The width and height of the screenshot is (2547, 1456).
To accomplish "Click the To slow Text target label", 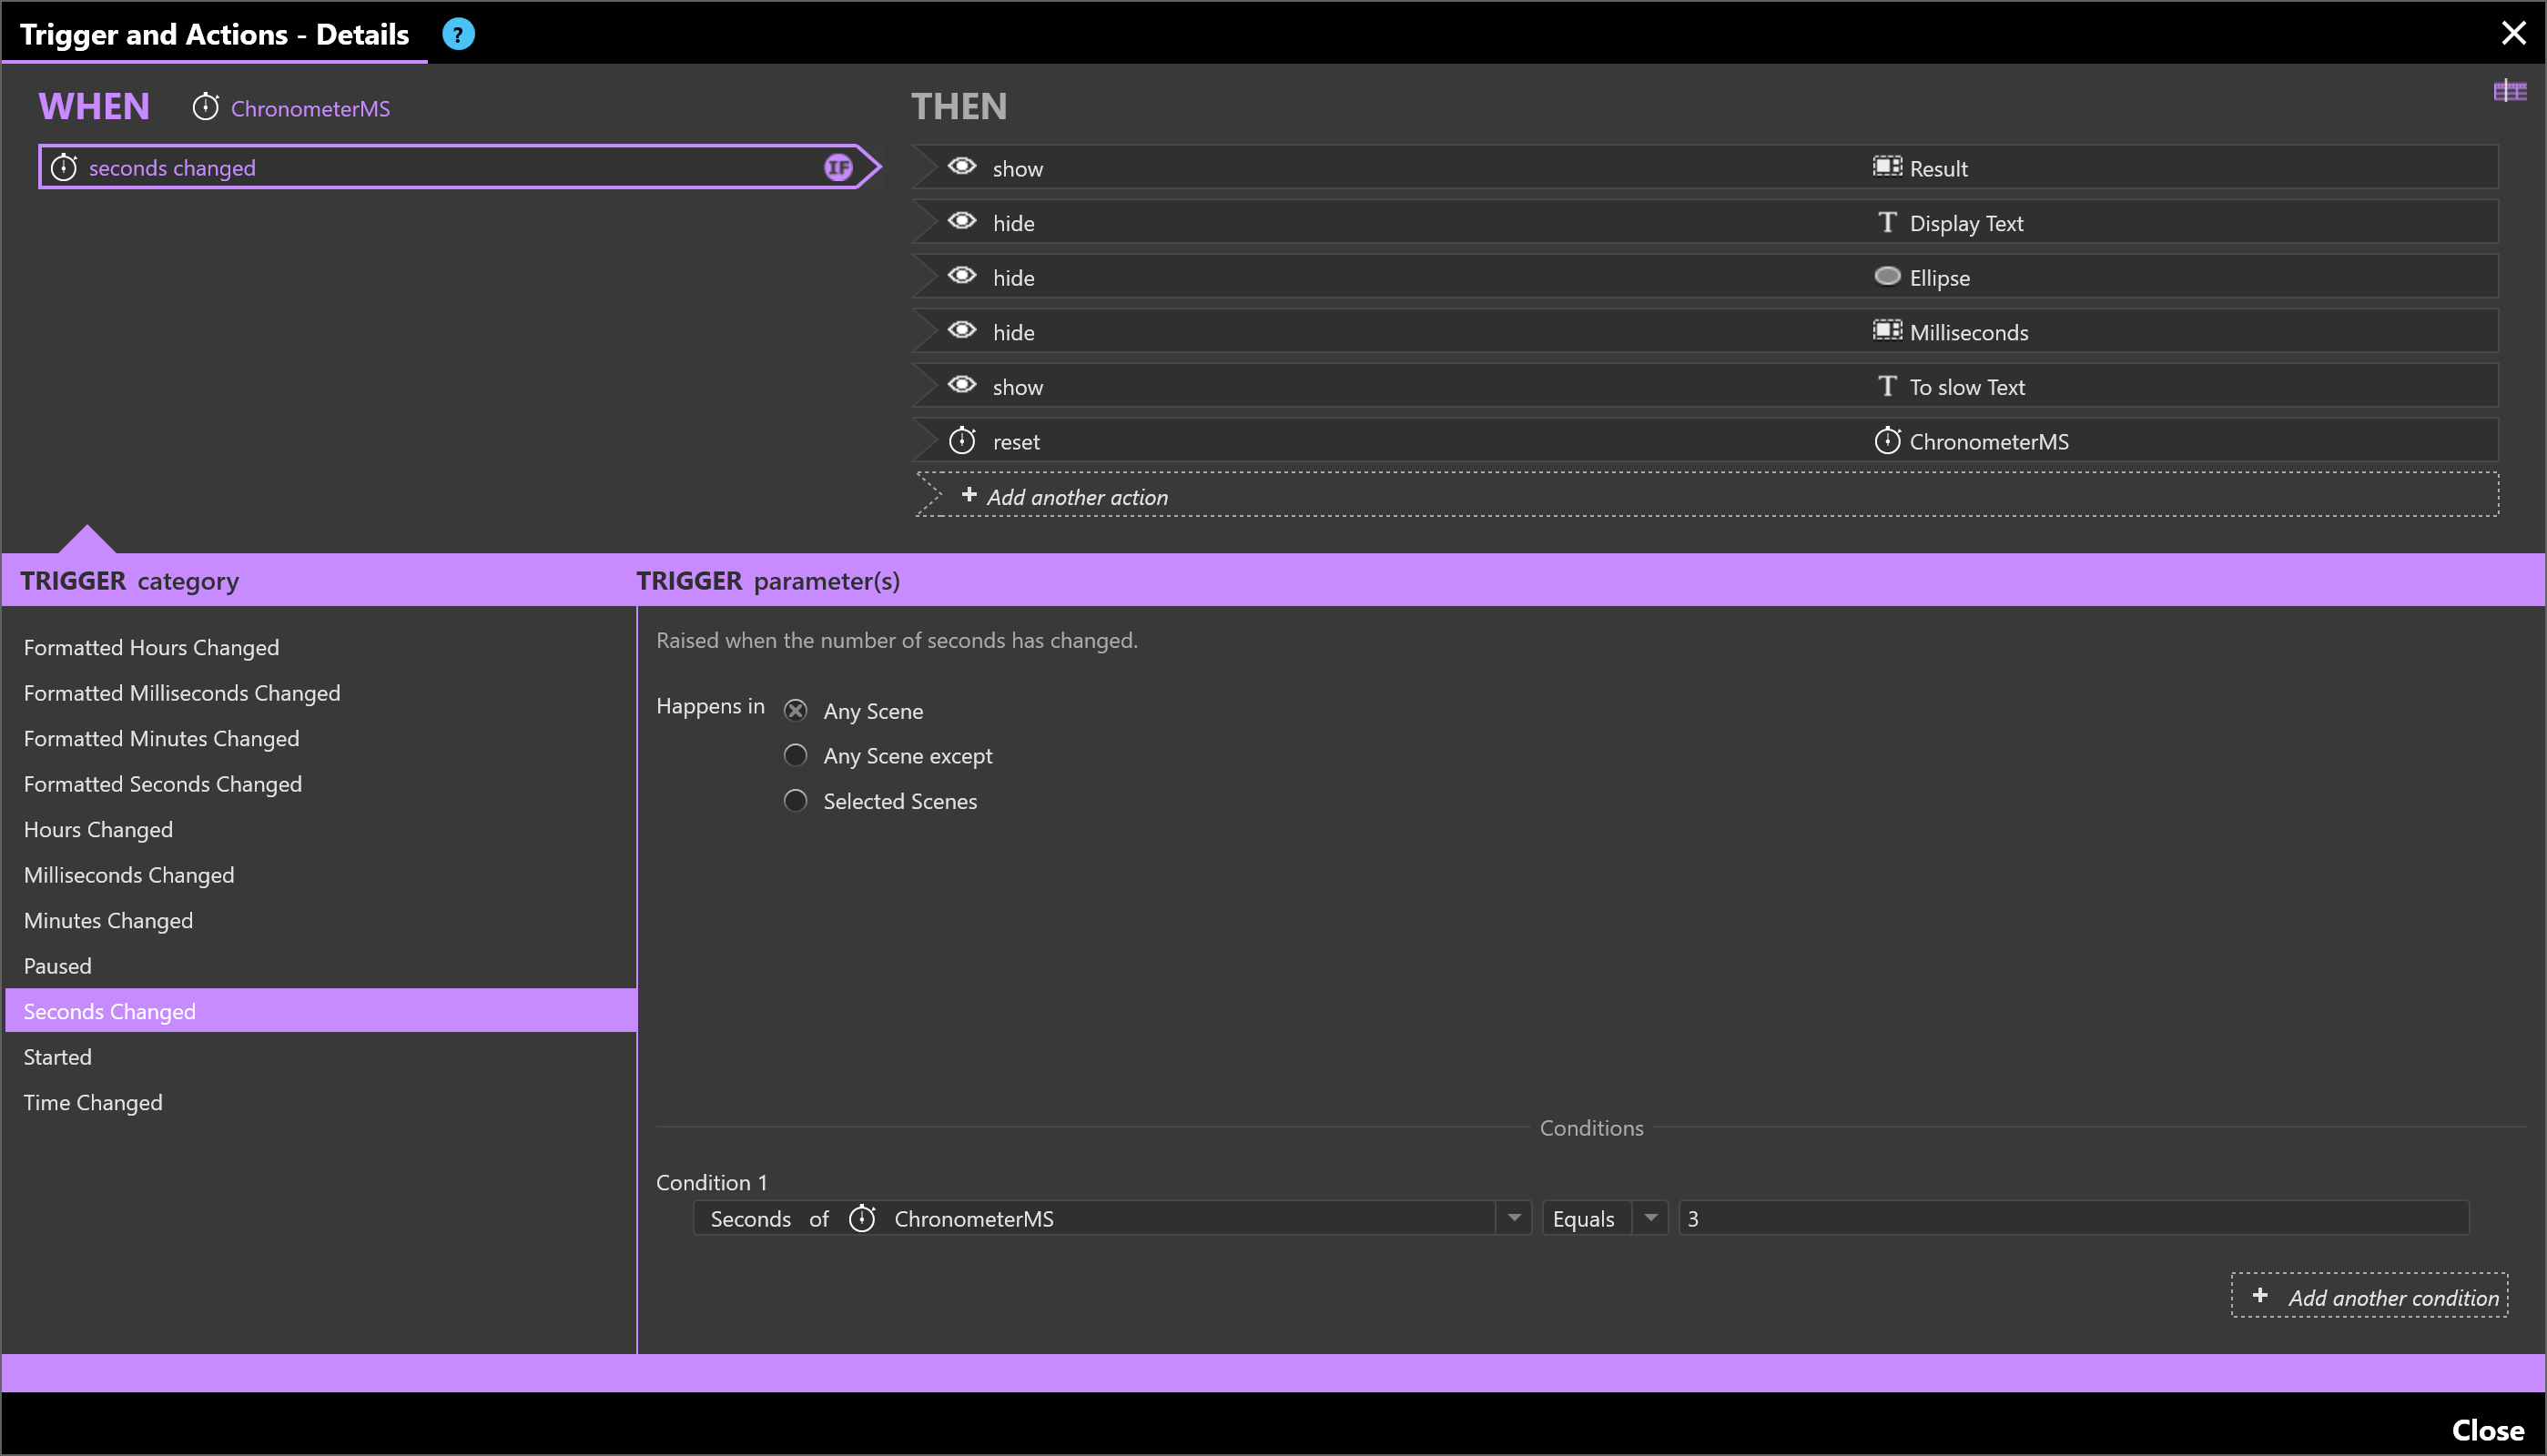I will pos(1967,387).
